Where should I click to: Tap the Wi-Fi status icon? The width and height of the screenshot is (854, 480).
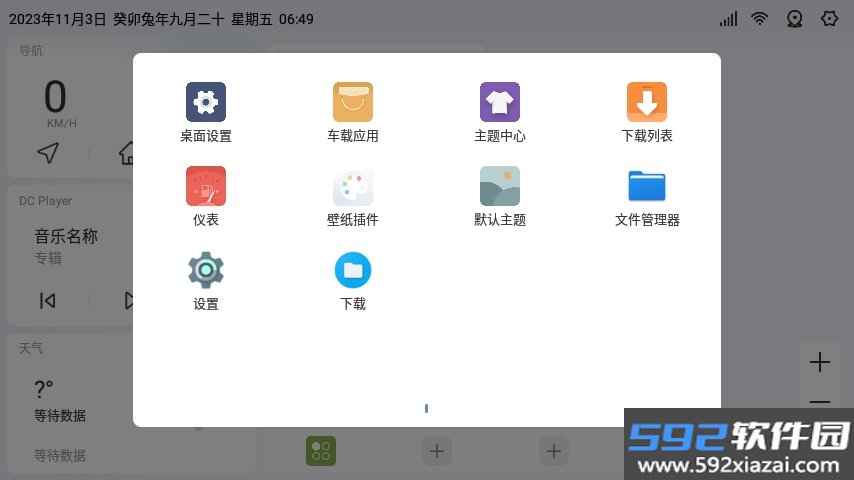759,19
